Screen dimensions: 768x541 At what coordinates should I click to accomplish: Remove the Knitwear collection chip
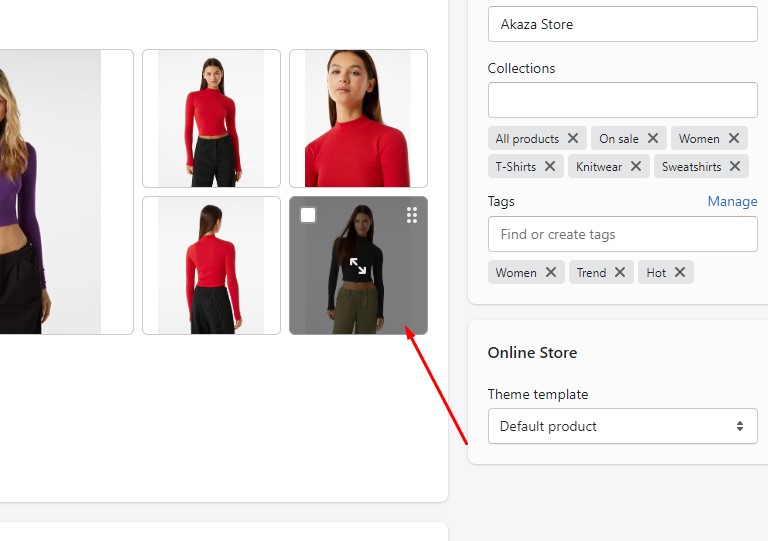coord(636,167)
